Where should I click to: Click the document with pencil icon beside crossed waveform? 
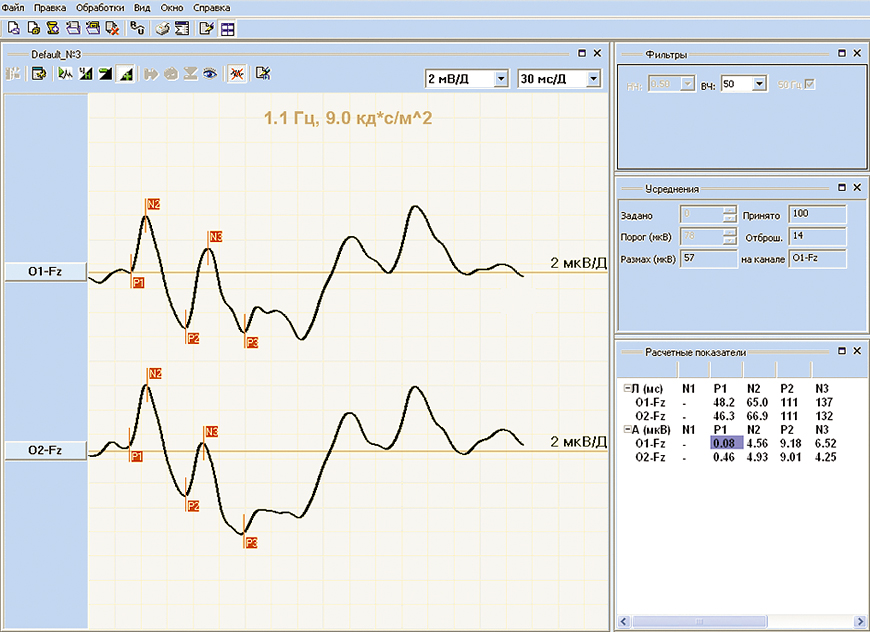(x=263, y=74)
